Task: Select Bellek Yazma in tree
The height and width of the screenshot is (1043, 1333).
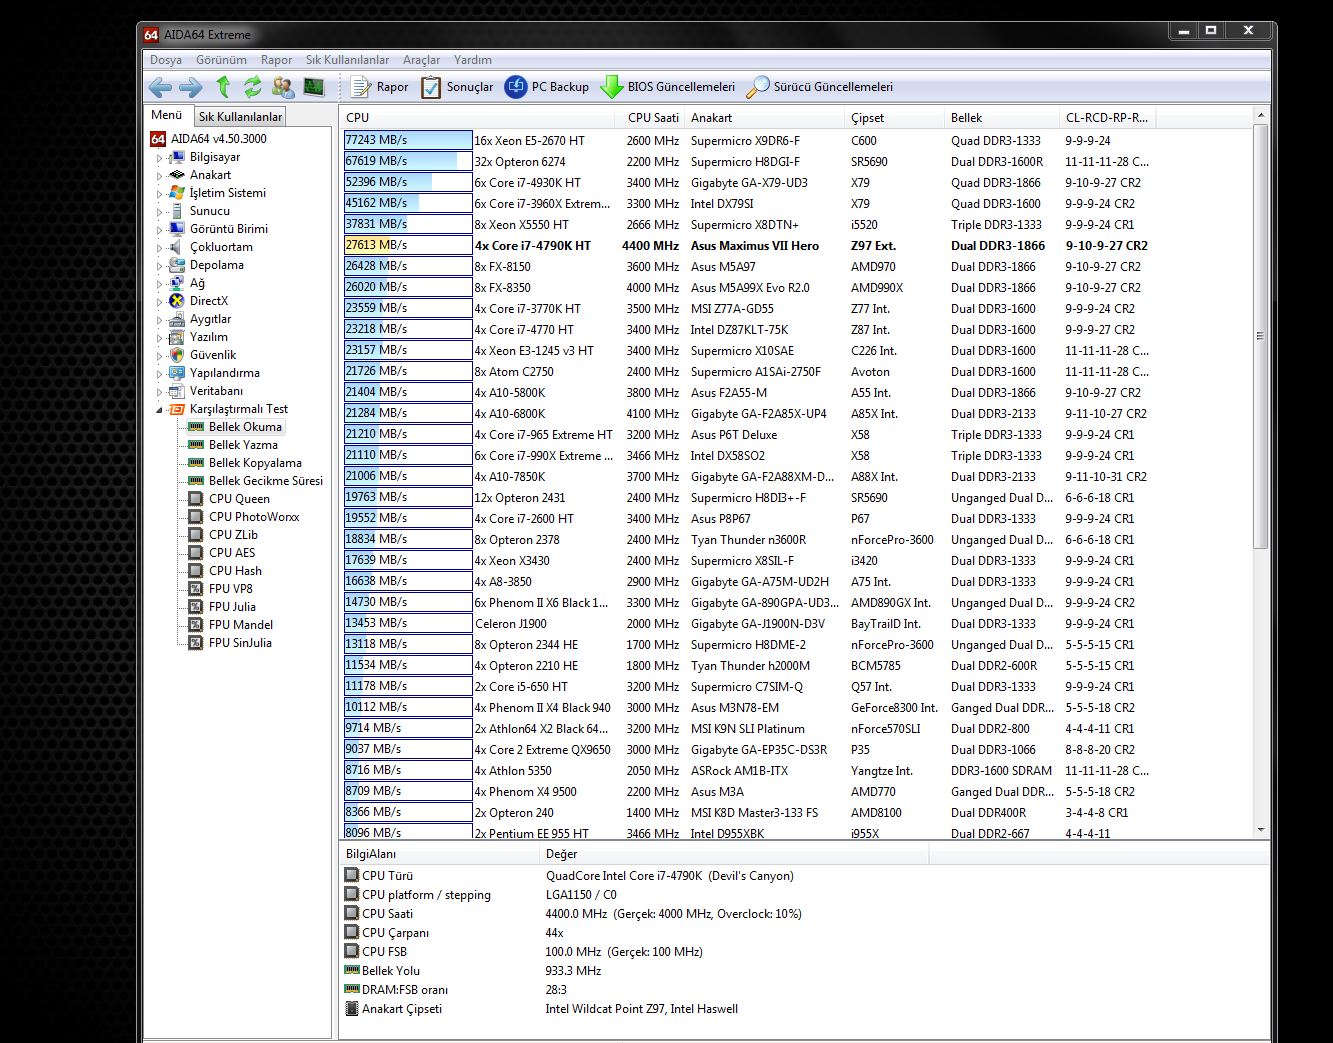Action: 243,445
